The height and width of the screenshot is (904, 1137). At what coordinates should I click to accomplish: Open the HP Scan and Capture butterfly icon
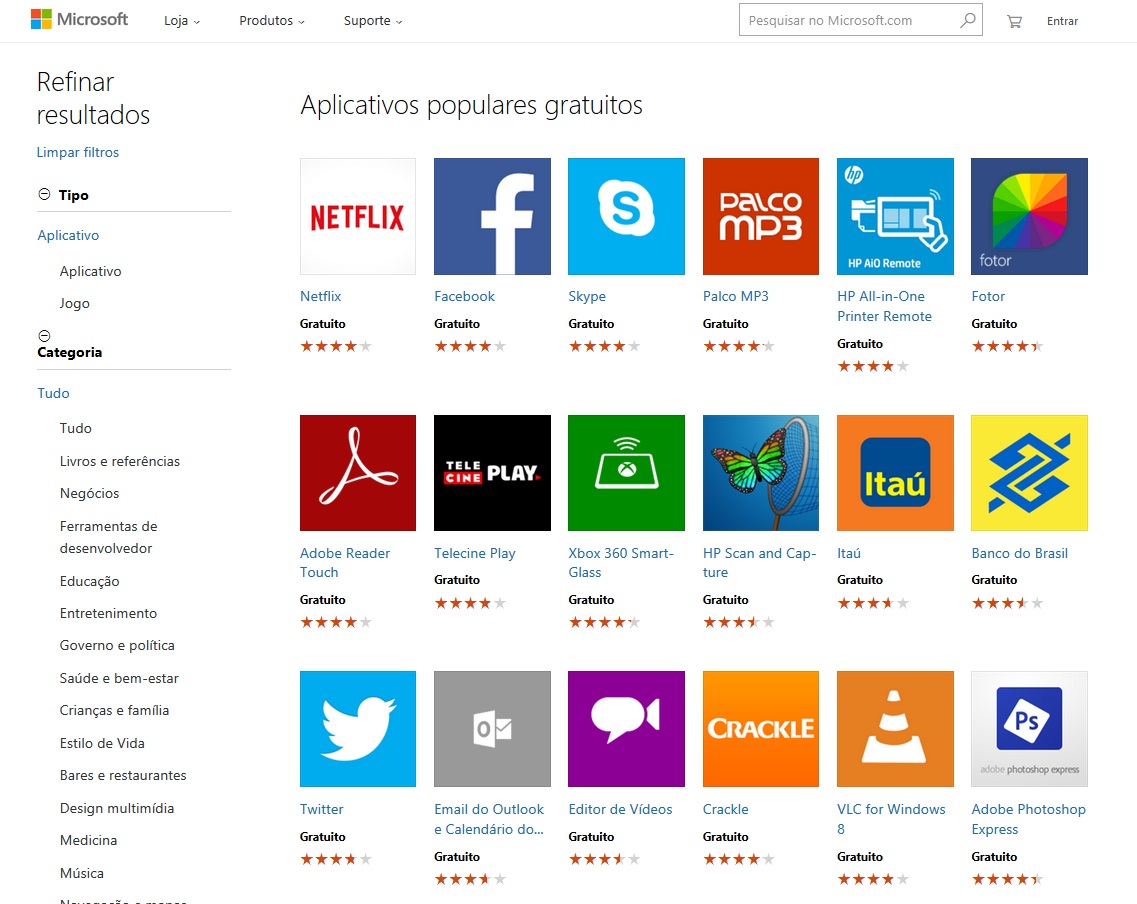761,473
